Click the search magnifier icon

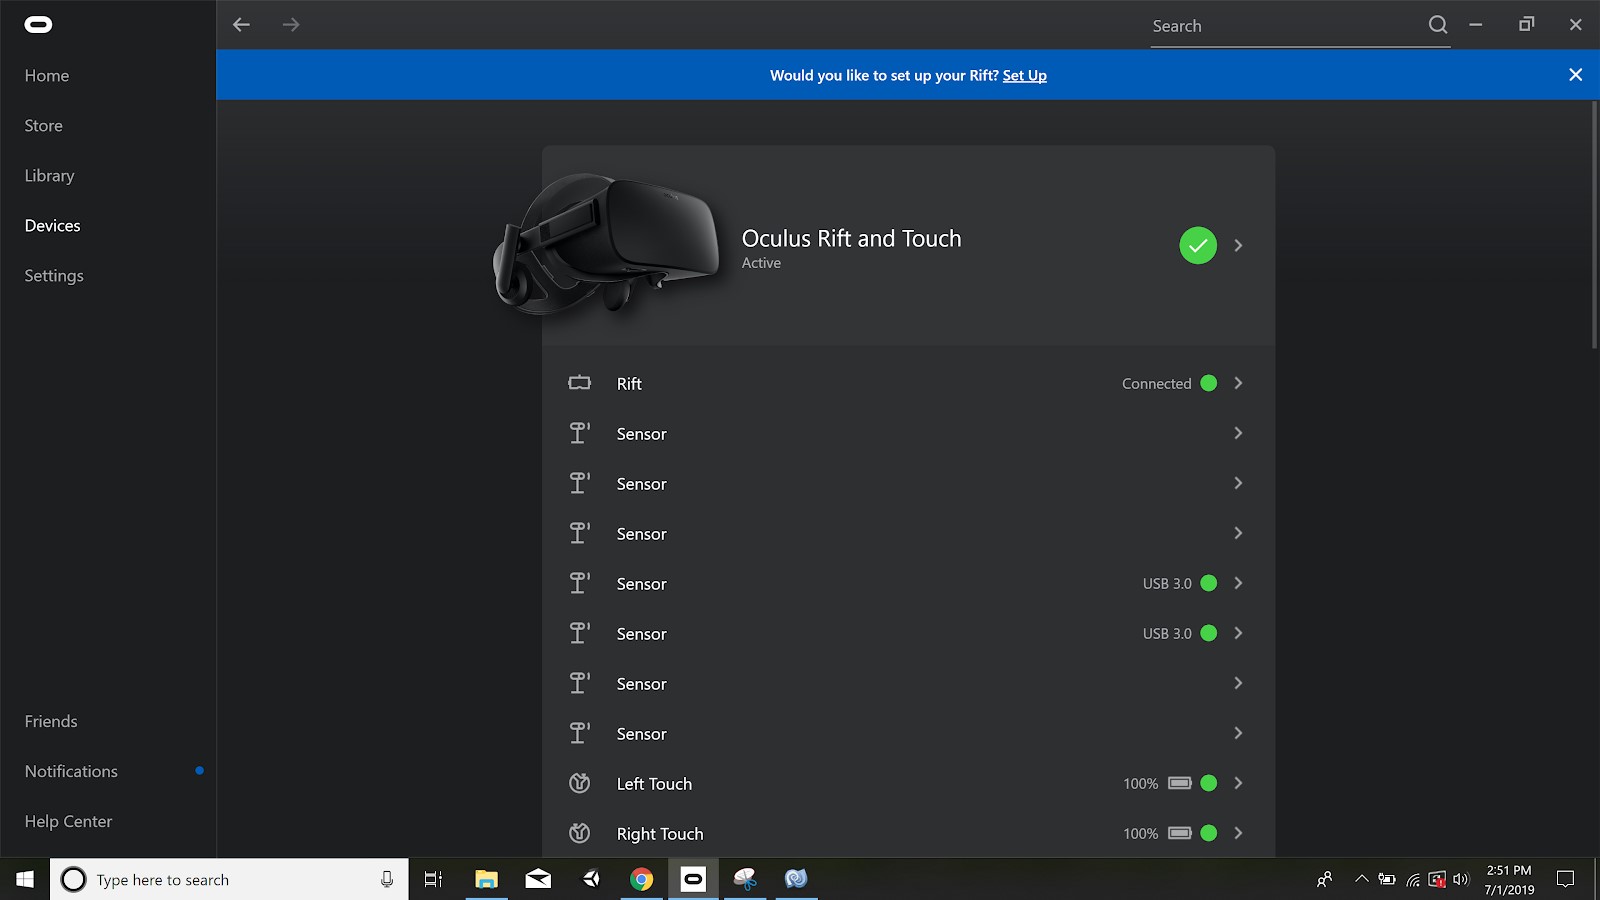pos(1437,25)
